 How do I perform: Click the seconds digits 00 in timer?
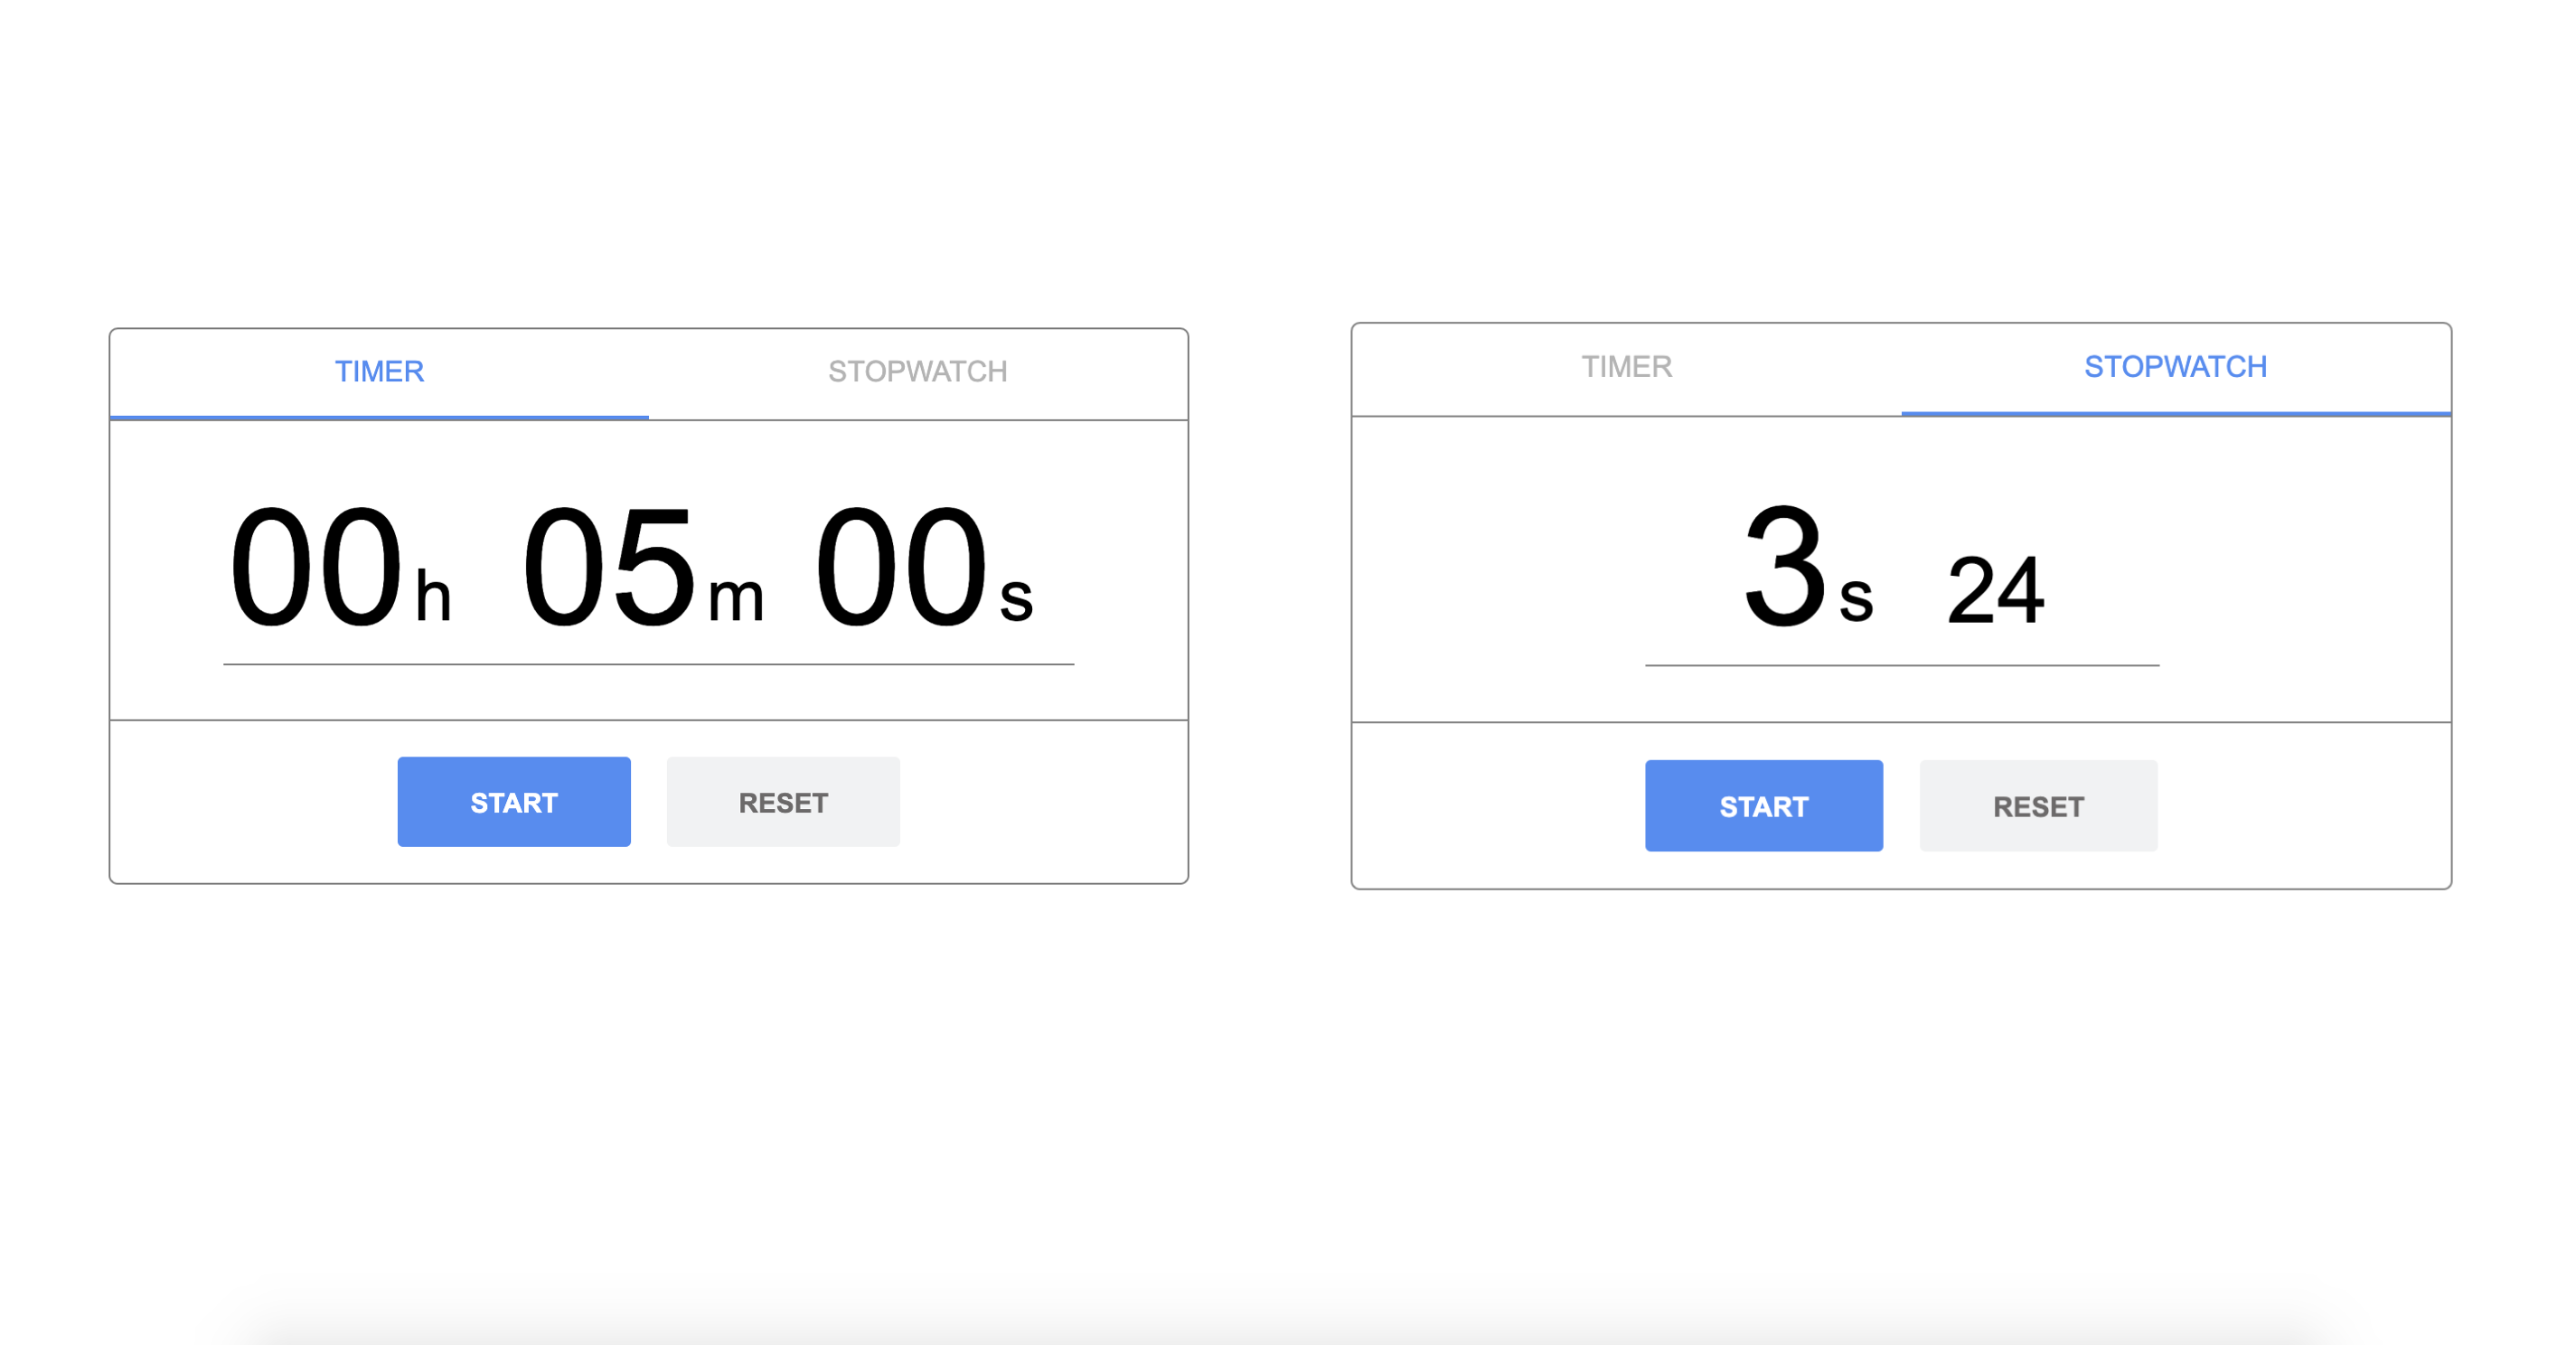pyautogui.click(x=901, y=568)
